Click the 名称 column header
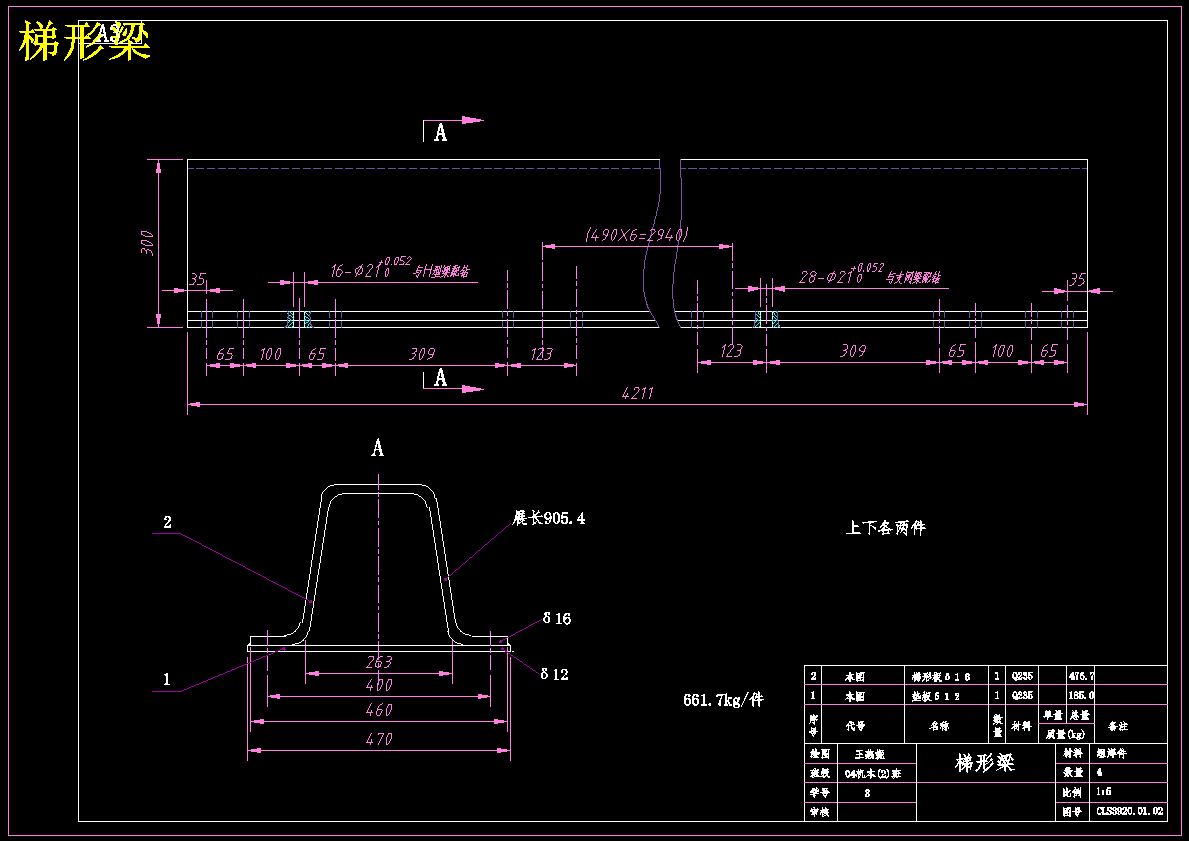 [x=939, y=726]
